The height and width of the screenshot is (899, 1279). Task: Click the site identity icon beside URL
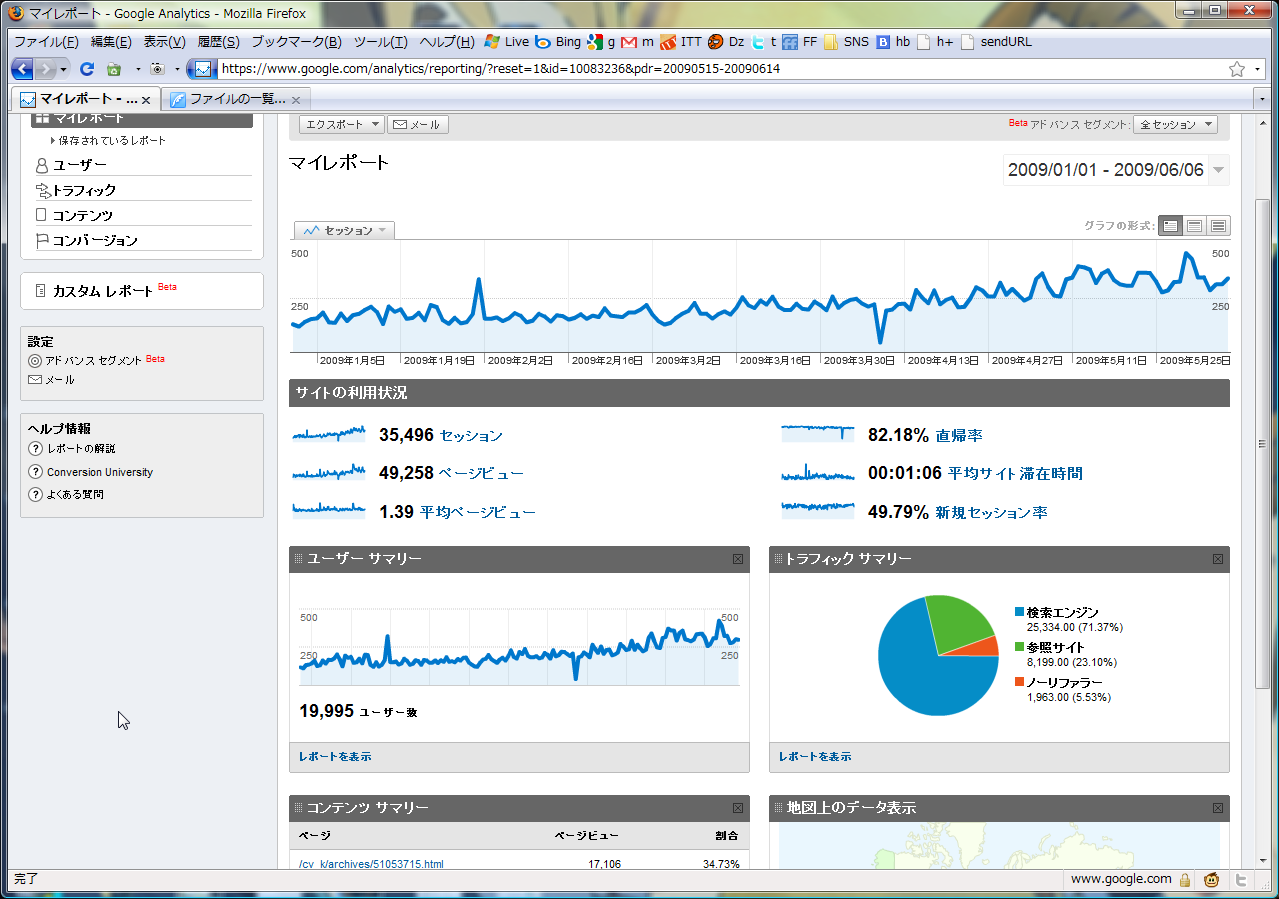pos(203,69)
